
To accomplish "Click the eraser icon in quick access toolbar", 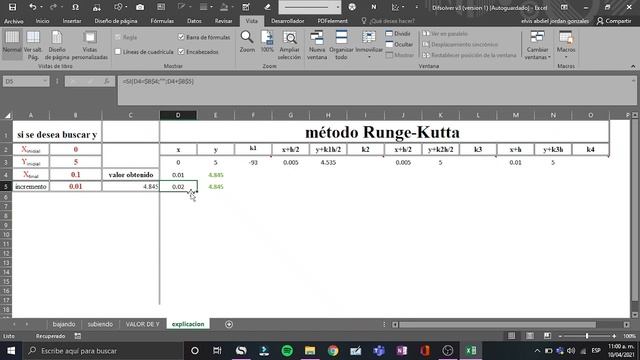I will tap(267, 7).
